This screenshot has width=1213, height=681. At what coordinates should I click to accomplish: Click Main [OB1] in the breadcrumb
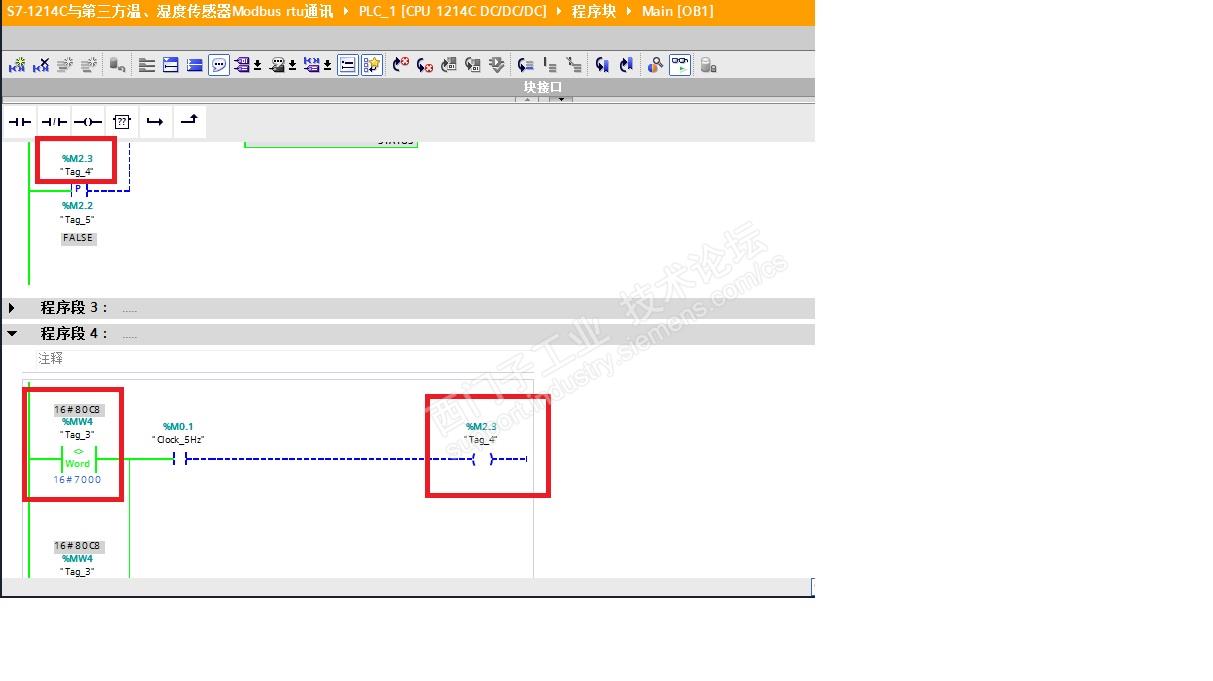click(678, 11)
